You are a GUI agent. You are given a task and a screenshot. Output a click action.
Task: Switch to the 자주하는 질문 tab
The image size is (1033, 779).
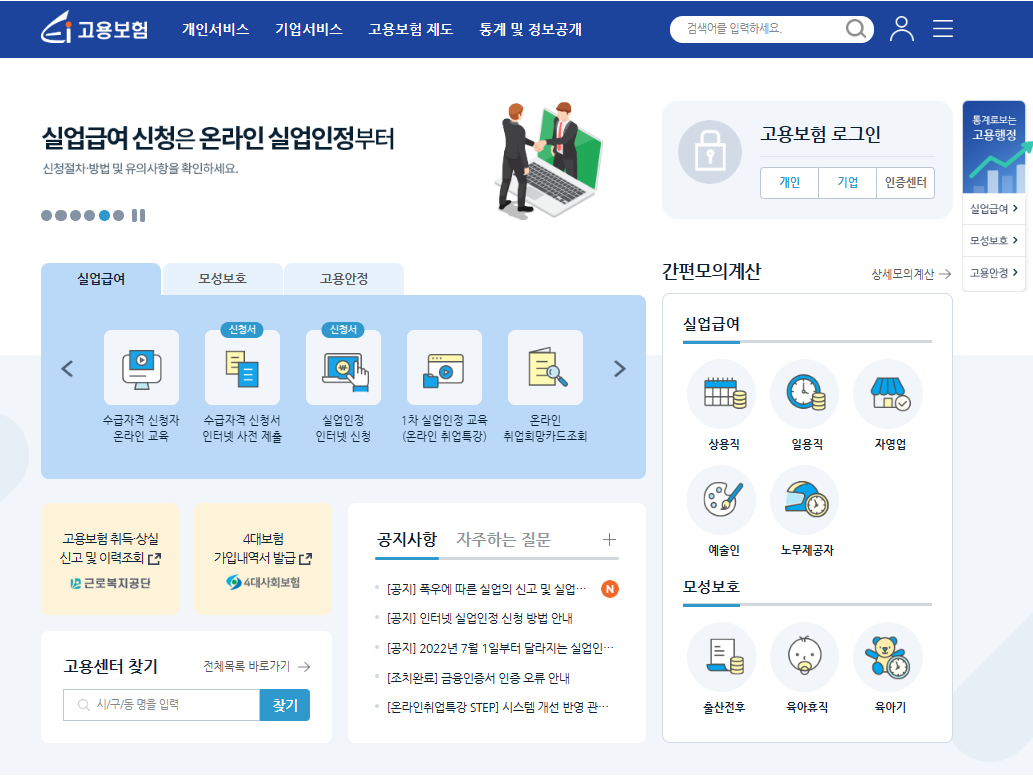(x=503, y=540)
